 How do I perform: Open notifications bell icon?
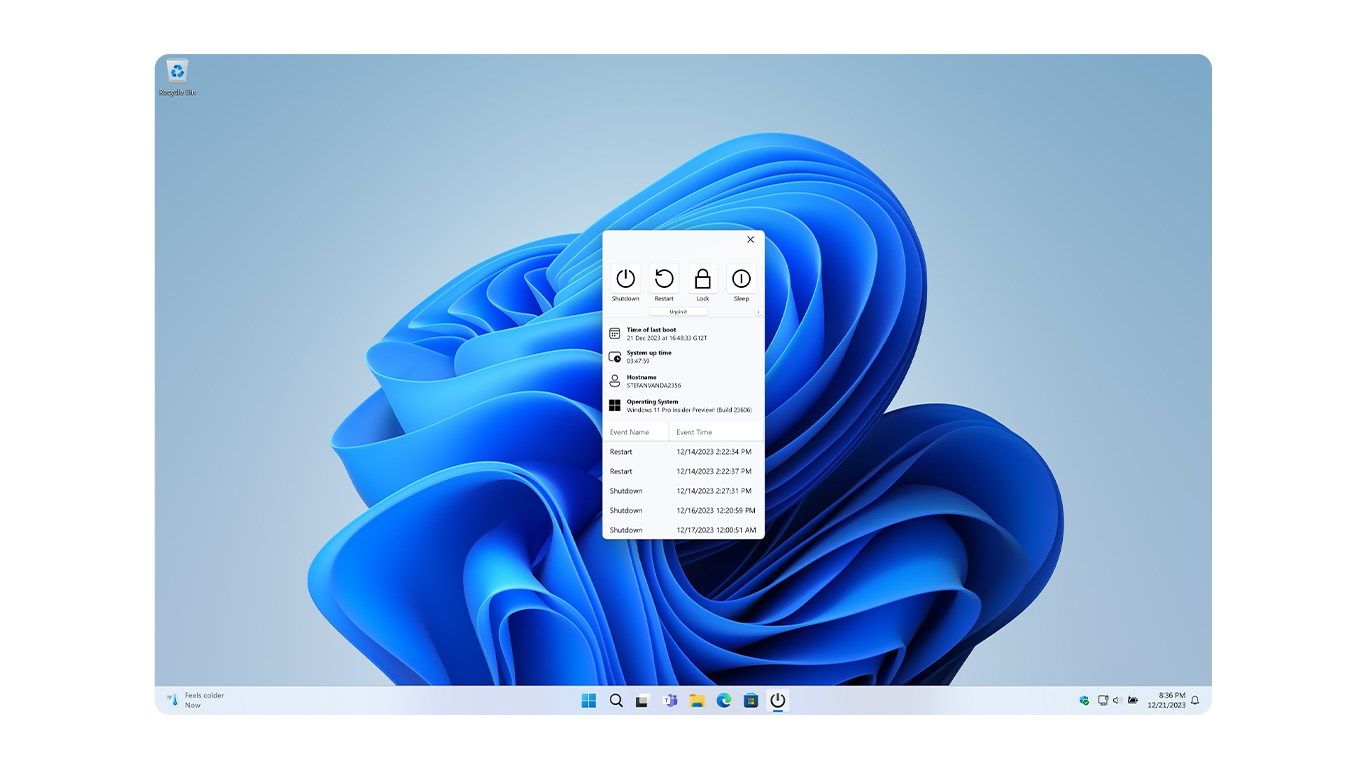pos(1195,700)
